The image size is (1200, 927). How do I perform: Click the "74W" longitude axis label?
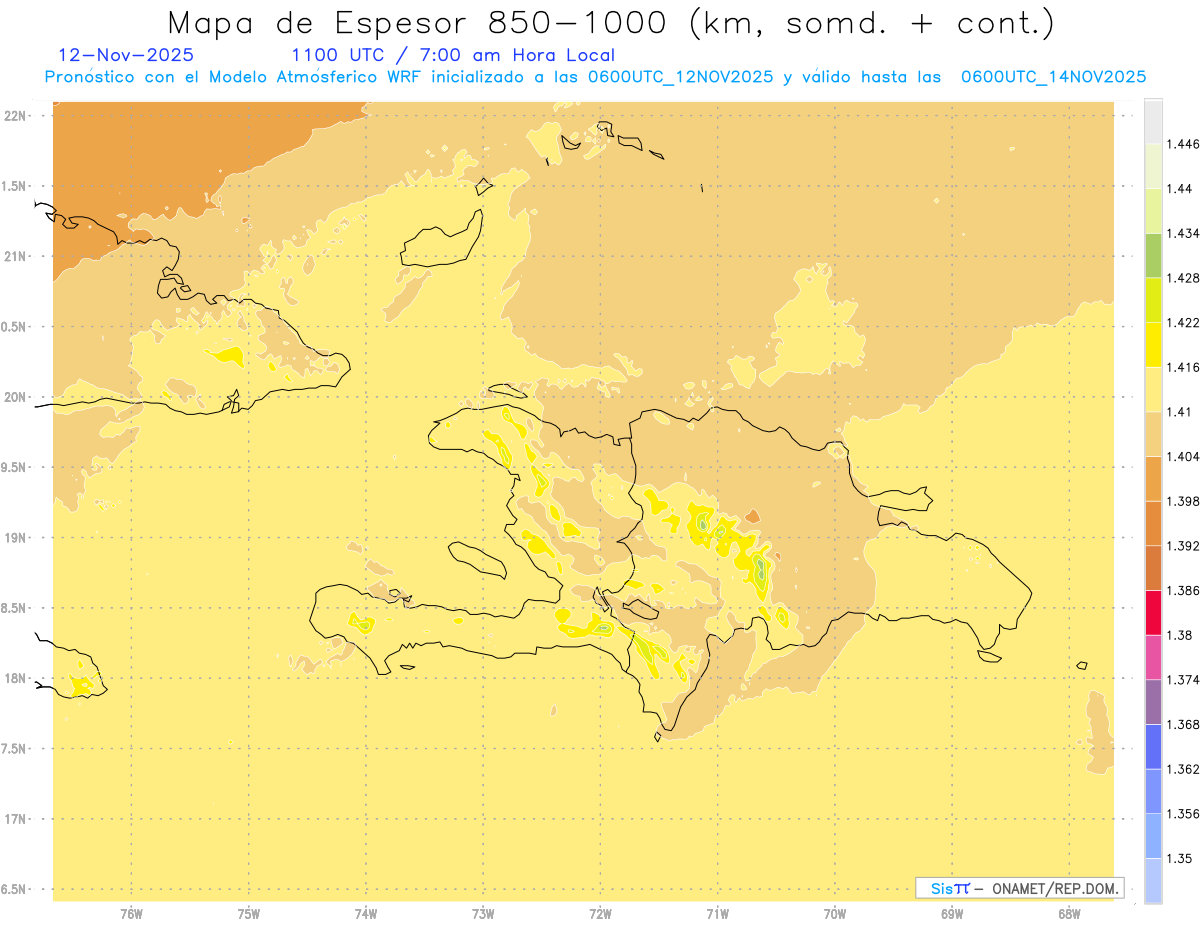pos(366,914)
